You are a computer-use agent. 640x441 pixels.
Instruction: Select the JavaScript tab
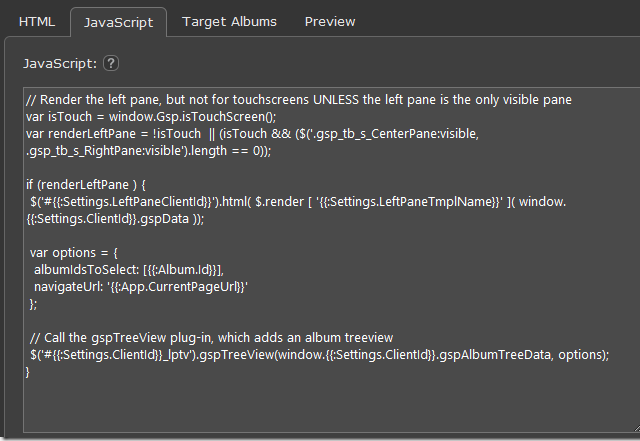tap(118, 22)
